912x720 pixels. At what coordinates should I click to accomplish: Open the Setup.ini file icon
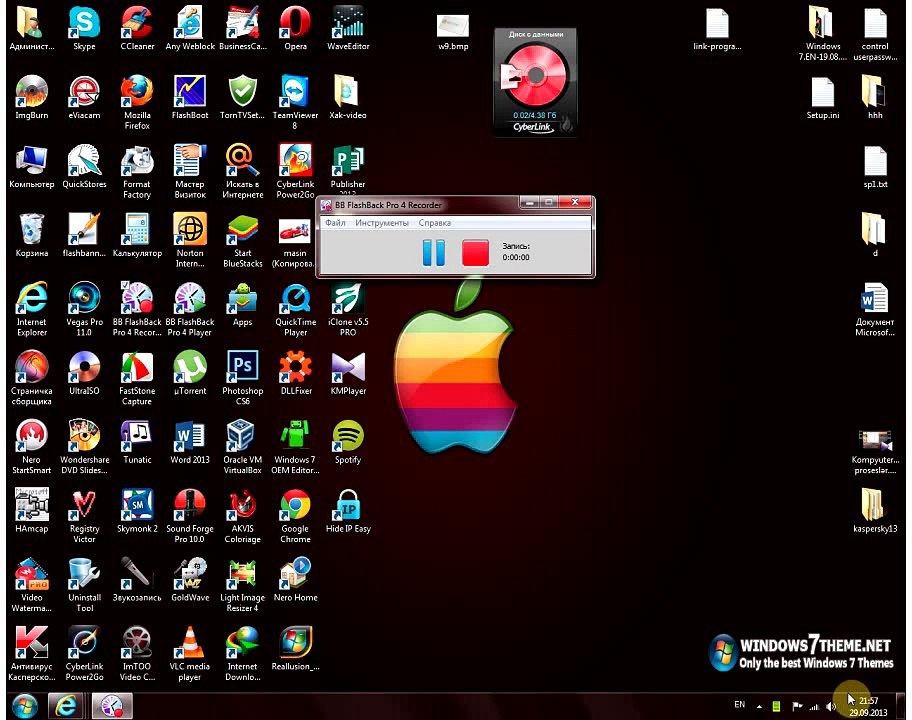click(822, 97)
